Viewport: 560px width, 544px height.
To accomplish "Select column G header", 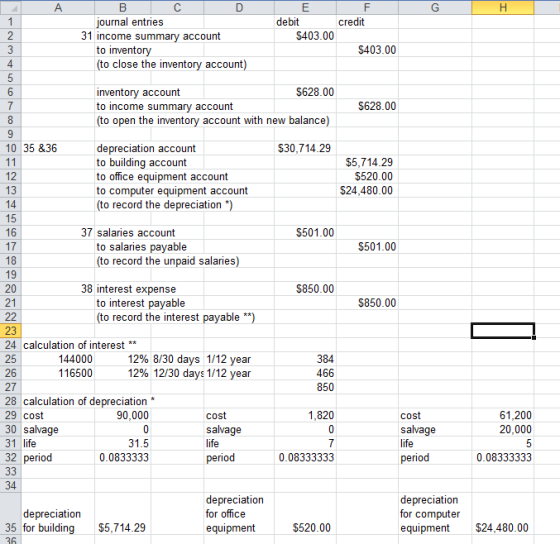I will coord(435,7).
